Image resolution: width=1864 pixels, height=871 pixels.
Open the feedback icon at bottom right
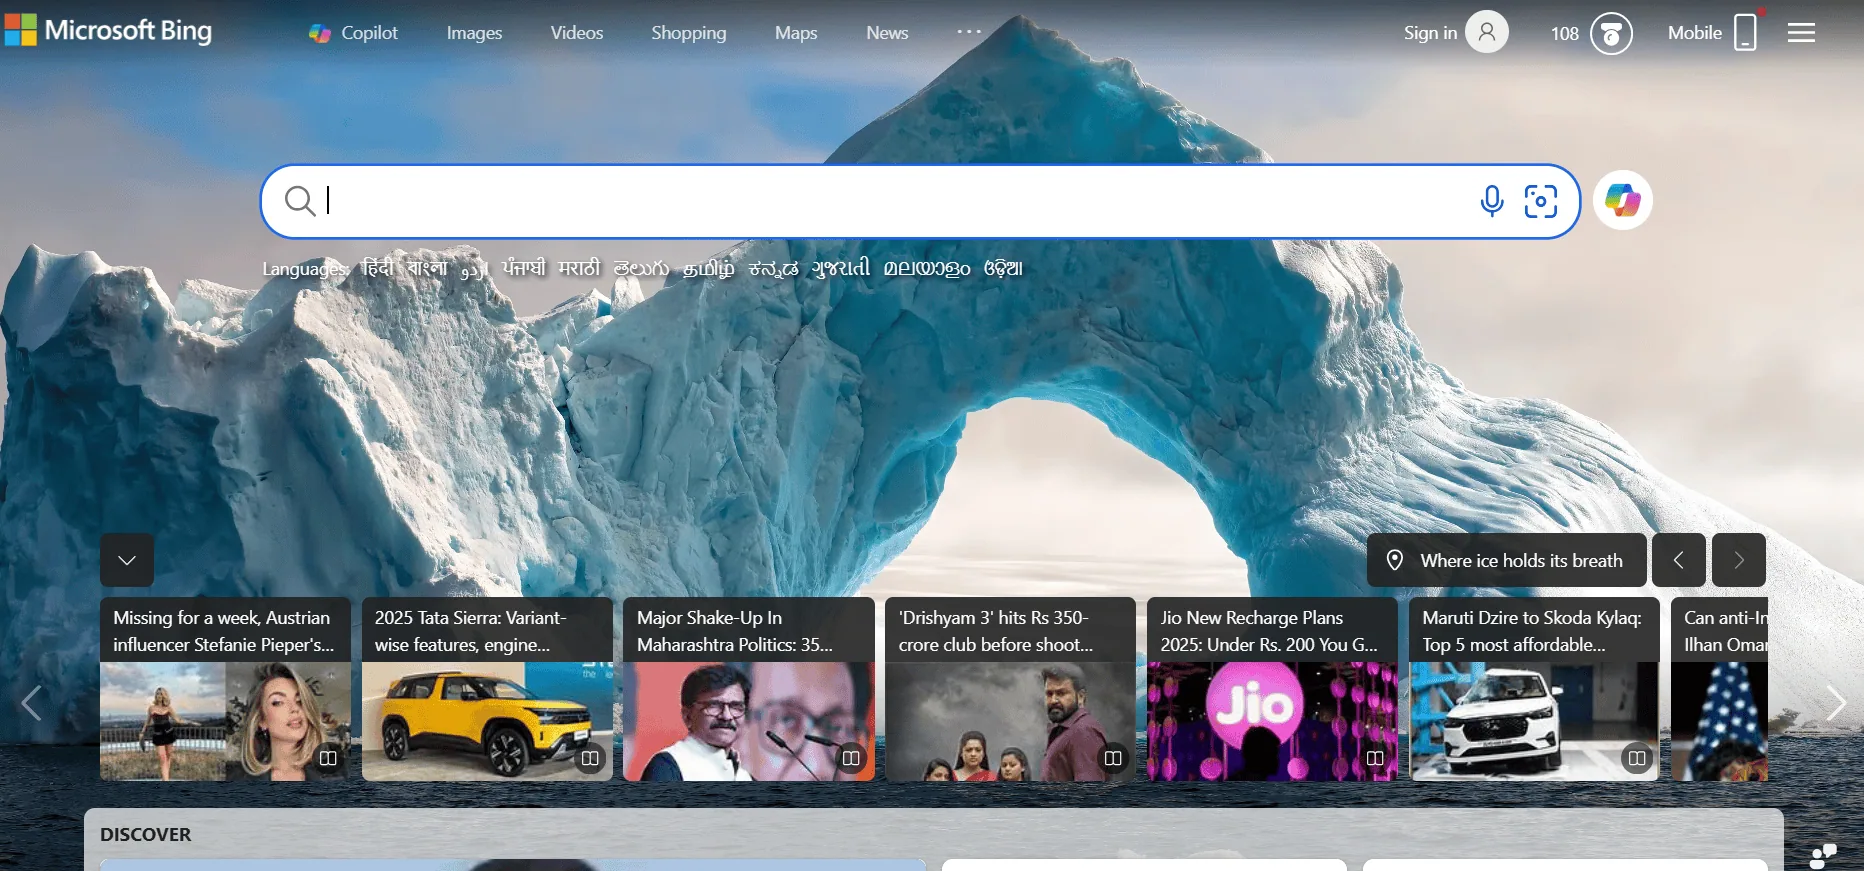(x=1822, y=856)
